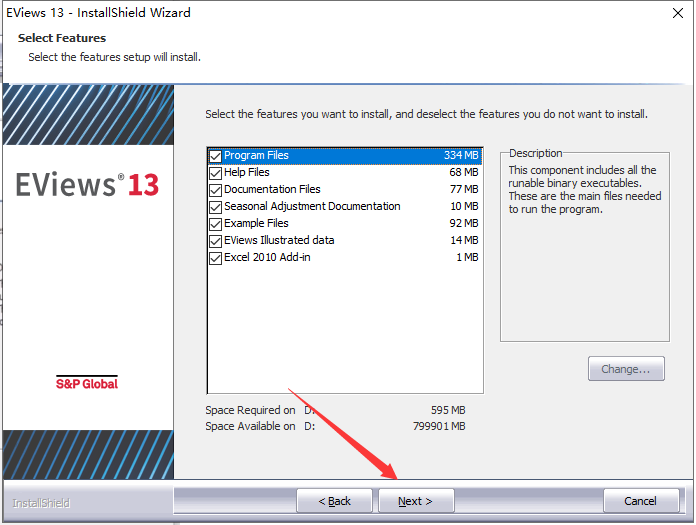Click the Next button
This screenshot has height=525, width=696.
pos(416,501)
